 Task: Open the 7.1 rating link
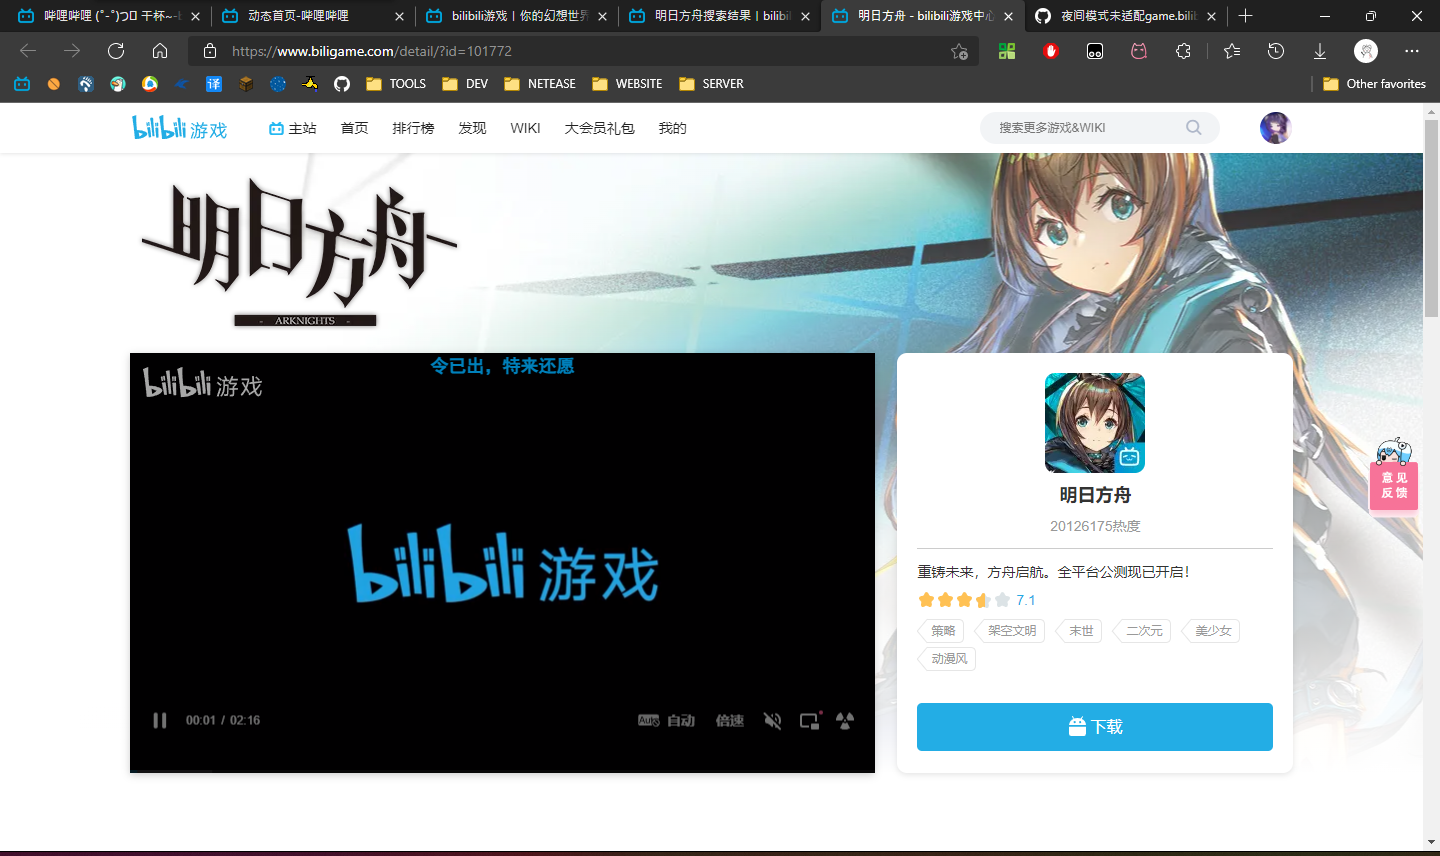pyautogui.click(x=1024, y=599)
